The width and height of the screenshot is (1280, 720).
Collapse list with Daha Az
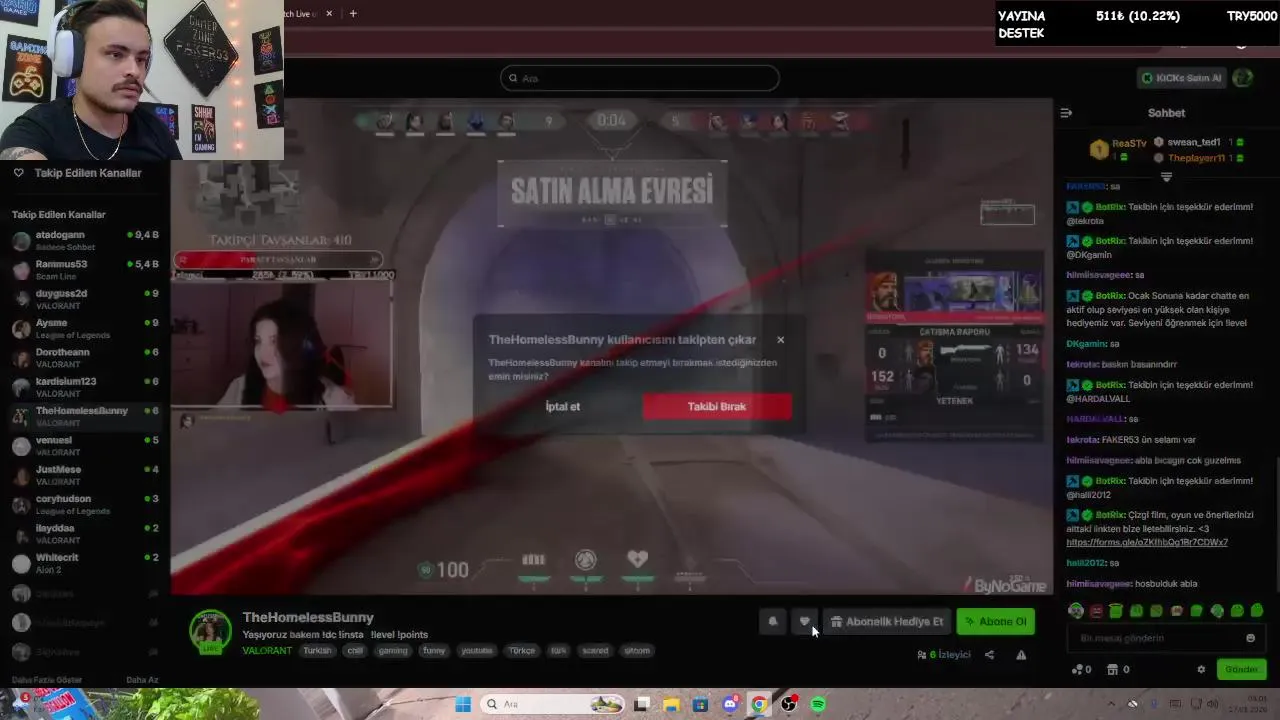pos(142,680)
